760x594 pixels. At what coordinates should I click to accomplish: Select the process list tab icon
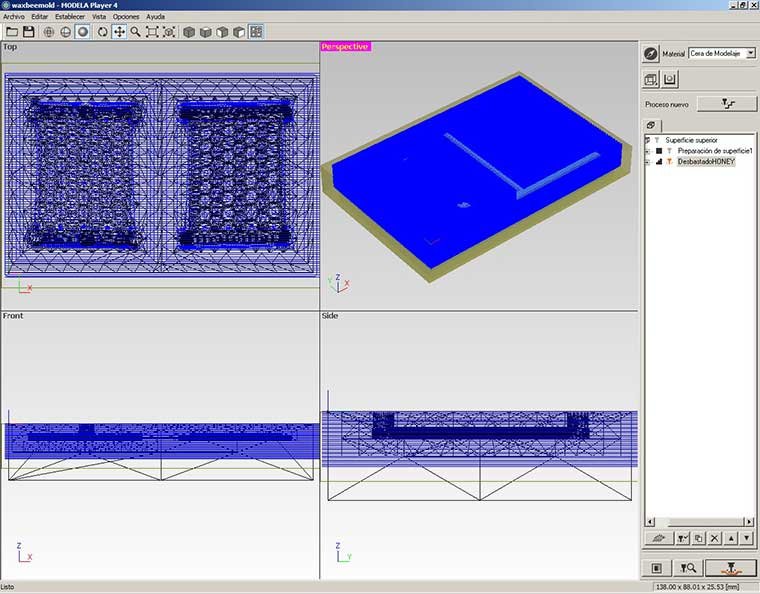pos(651,125)
